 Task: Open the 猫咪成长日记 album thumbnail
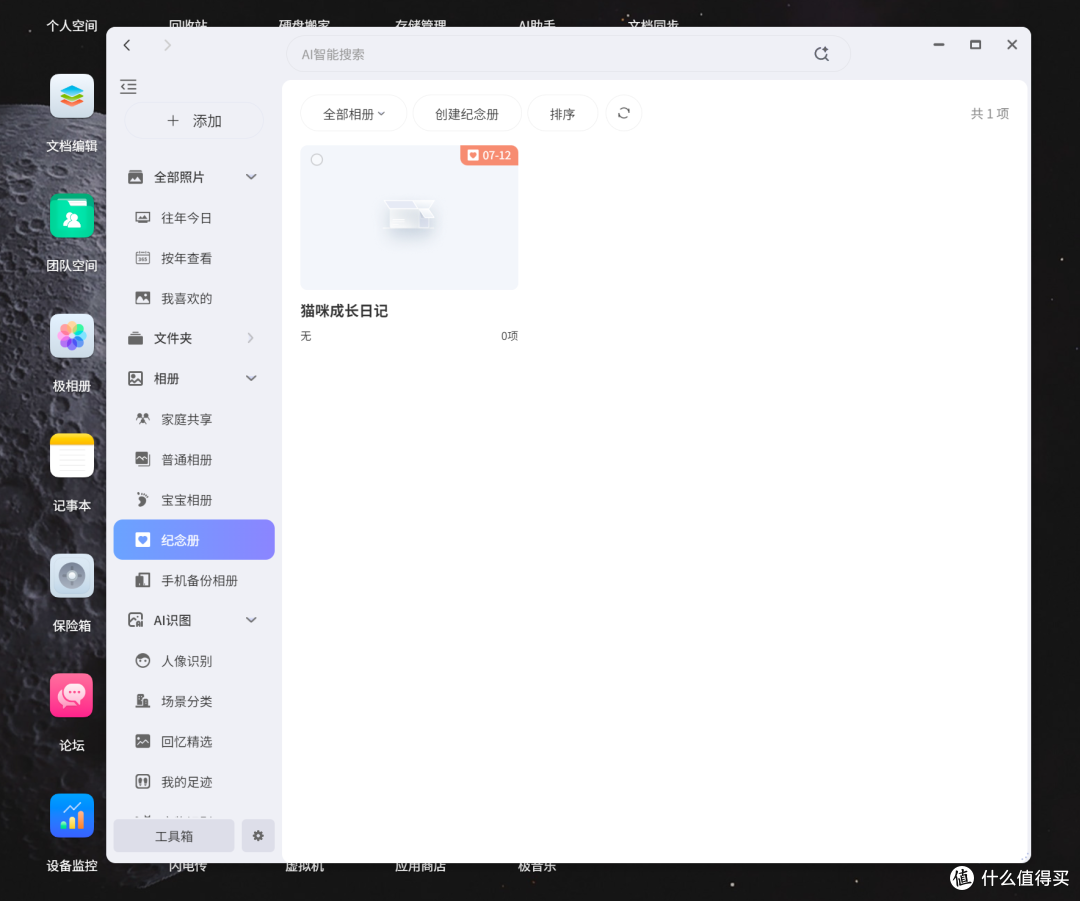click(409, 218)
